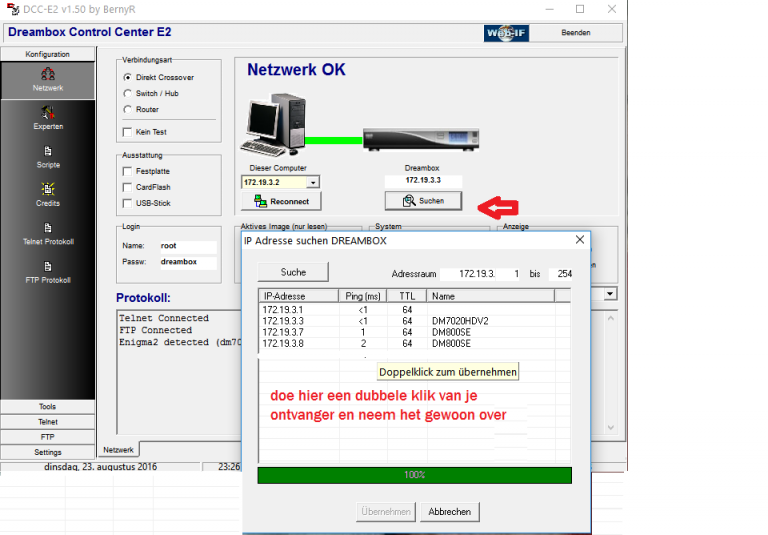Open the Scripte sidebar icon
This screenshot has height=535, width=768.
point(47,155)
